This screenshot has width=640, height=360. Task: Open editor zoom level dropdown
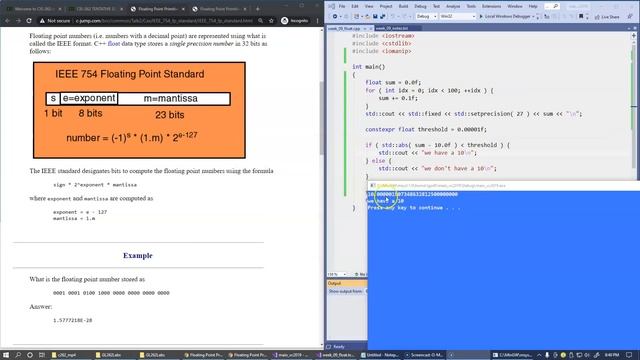(x=337, y=274)
